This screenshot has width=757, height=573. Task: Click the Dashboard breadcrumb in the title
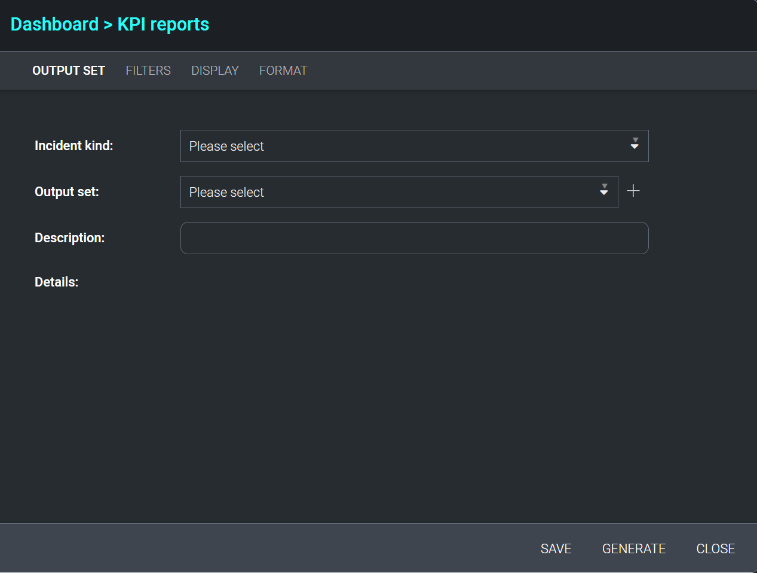(x=54, y=24)
